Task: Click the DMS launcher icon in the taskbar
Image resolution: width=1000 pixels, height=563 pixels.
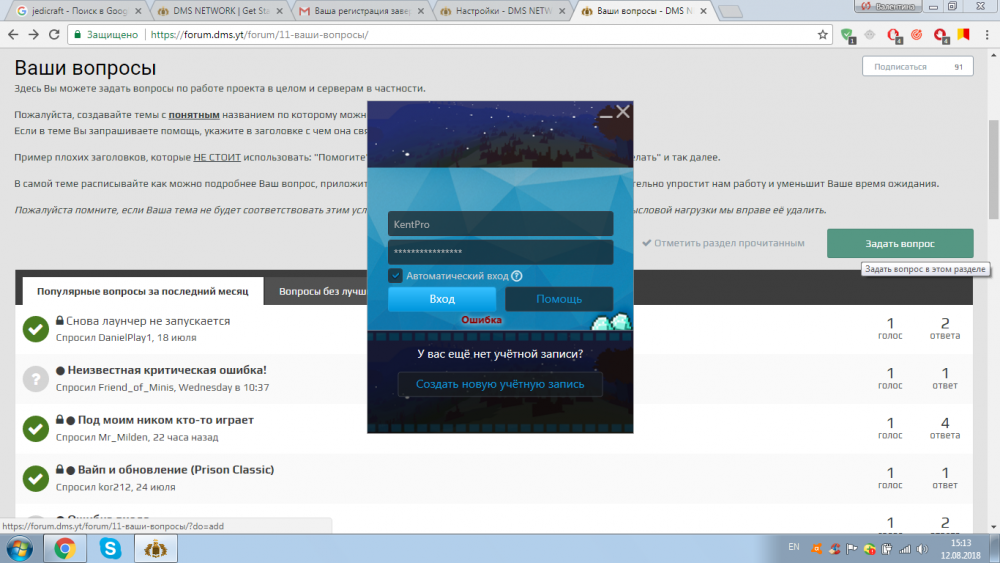Action: click(x=156, y=548)
